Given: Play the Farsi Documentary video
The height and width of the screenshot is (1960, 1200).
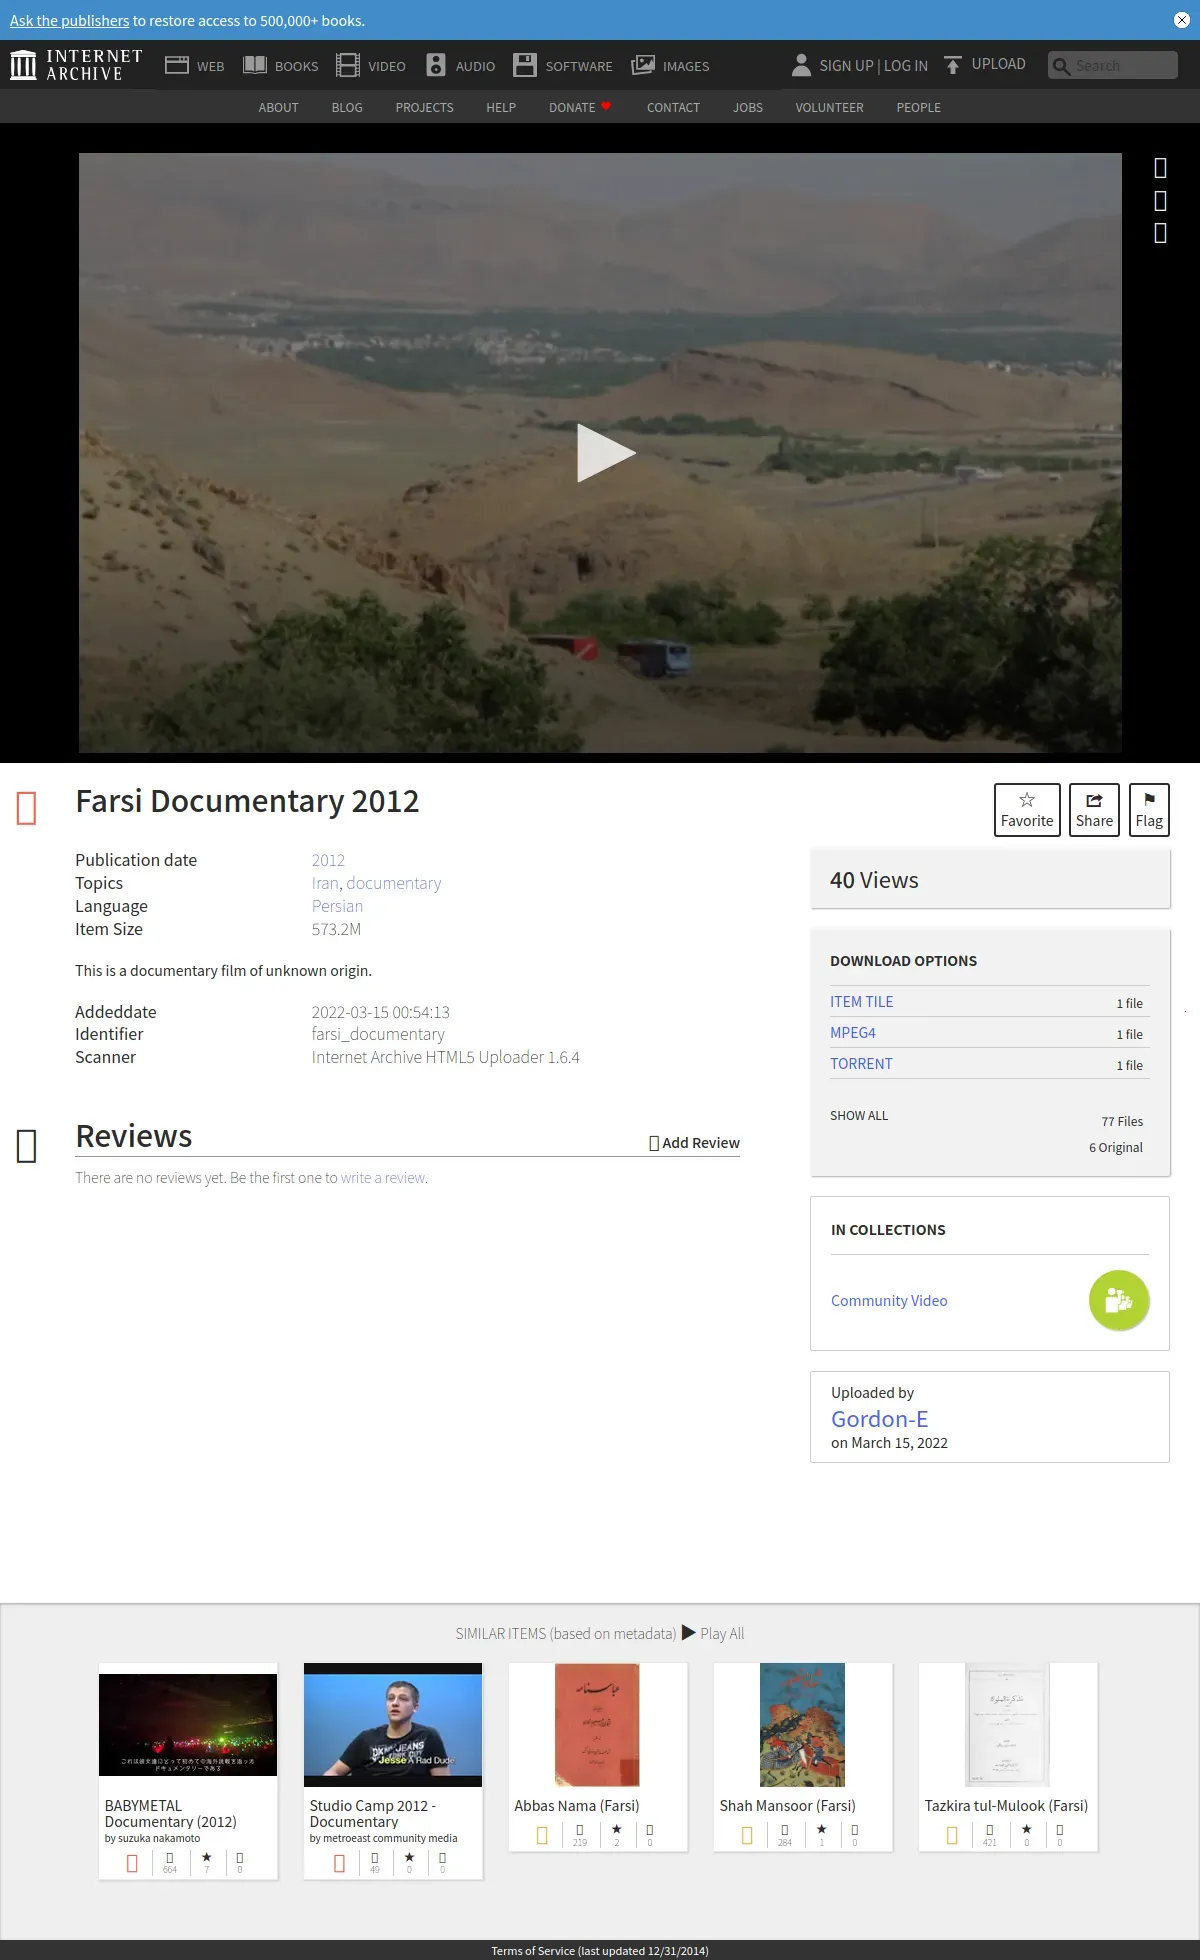Looking at the screenshot, I should pyautogui.click(x=606, y=453).
